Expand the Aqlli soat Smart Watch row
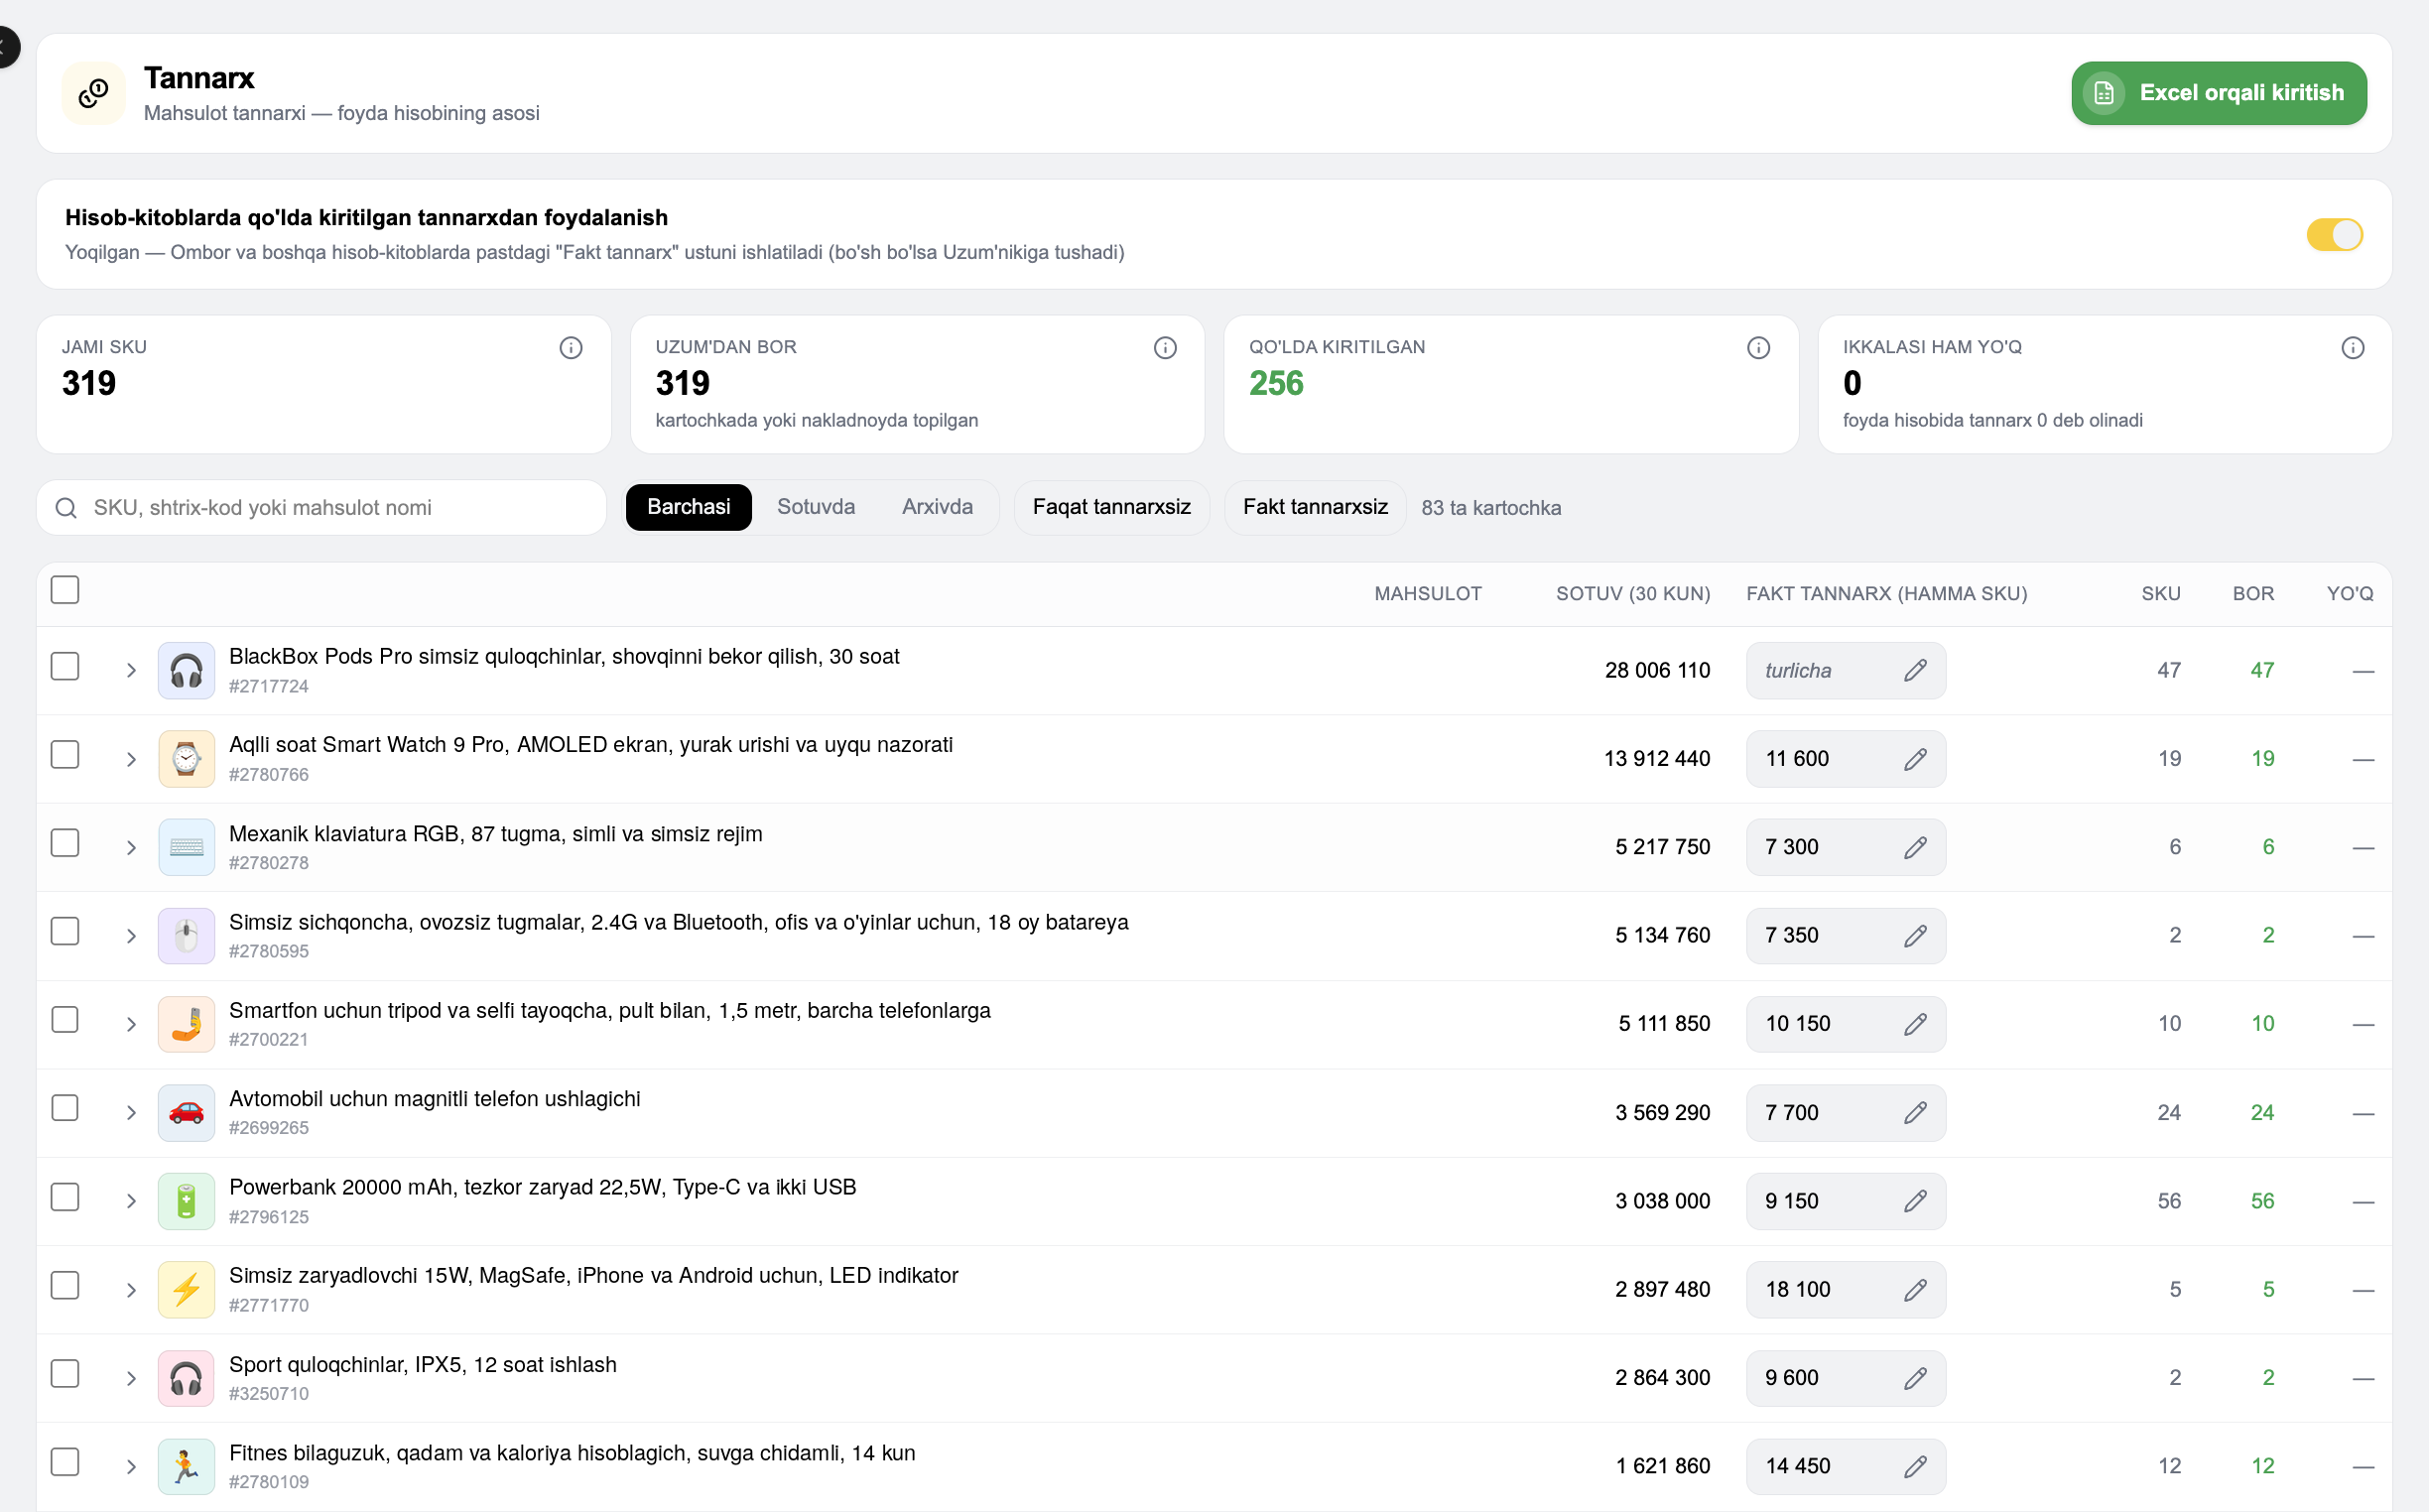This screenshot has height=1512, width=2429. pos(131,759)
